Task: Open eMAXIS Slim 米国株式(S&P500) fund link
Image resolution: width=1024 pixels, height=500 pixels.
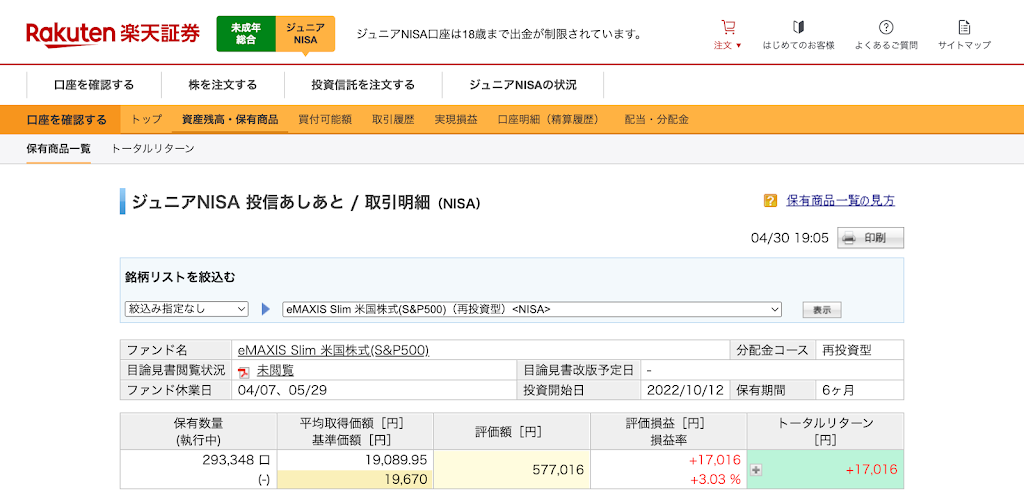Action: pyautogui.click(x=334, y=350)
